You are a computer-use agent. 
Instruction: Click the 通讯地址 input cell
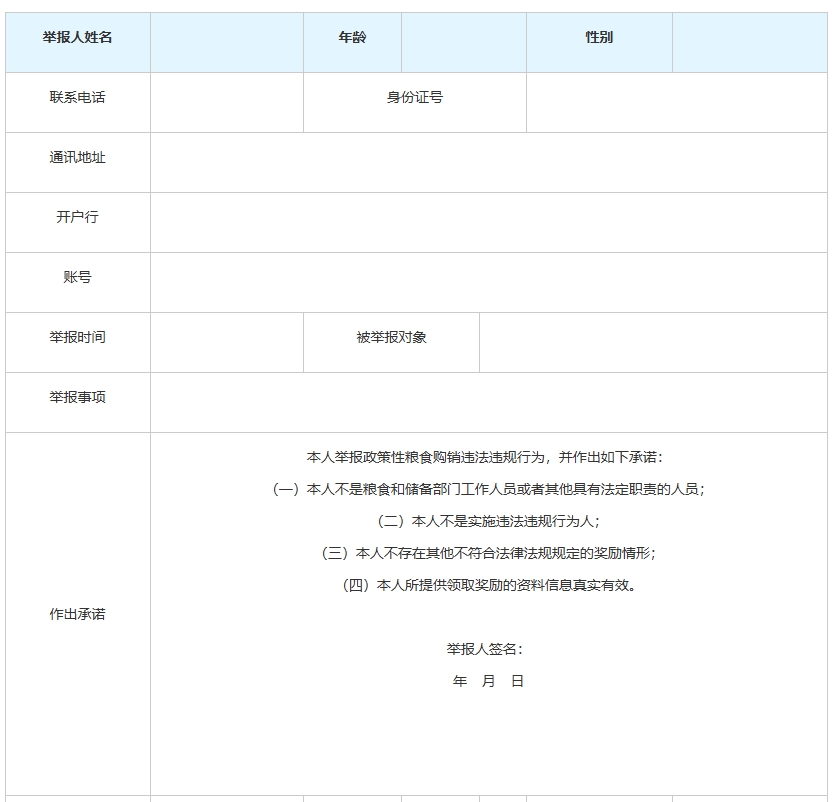pyautogui.click(x=490, y=162)
